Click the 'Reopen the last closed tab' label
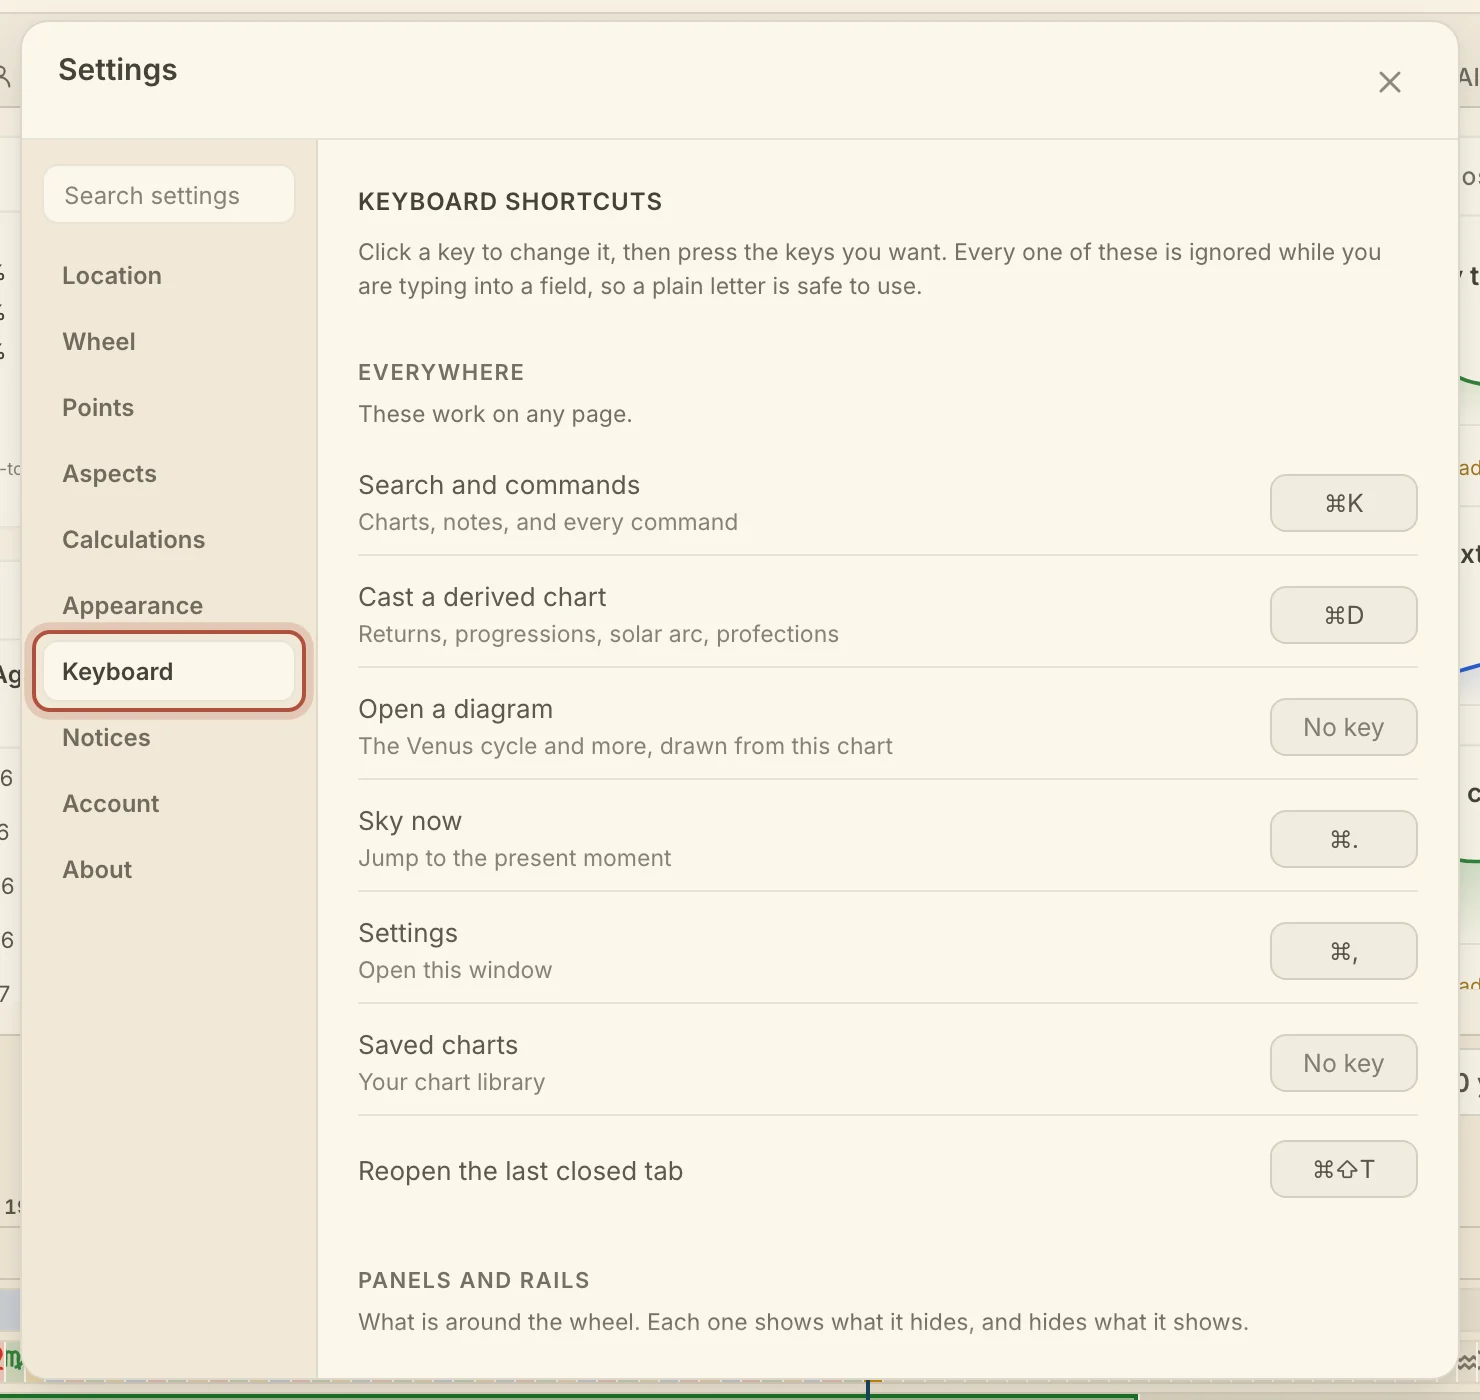This screenshot has width=1480, height=1400. (521, 1171)
